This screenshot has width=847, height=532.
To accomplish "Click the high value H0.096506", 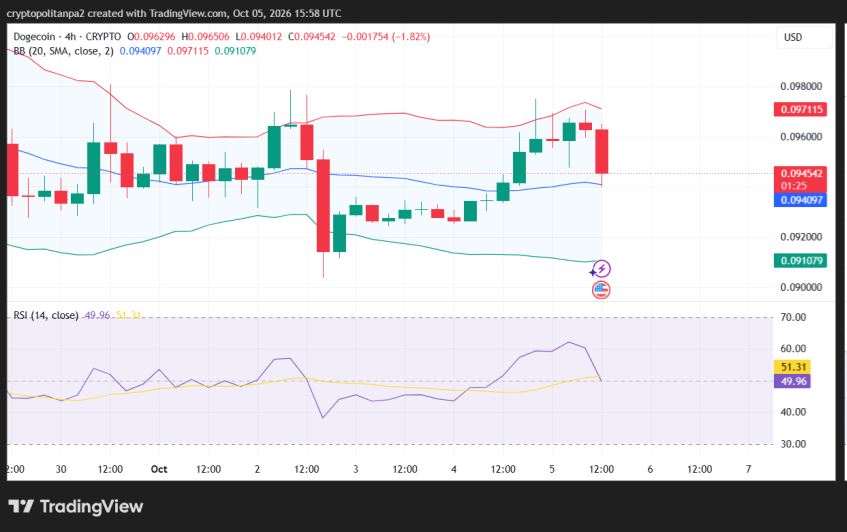I will (x=205, y=37).
